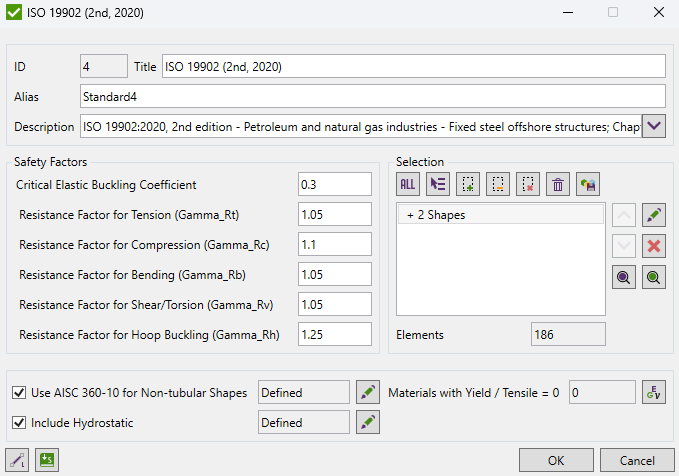Click the red X delete icon
This screenshot has width=679, height=476.
point(654,246)
